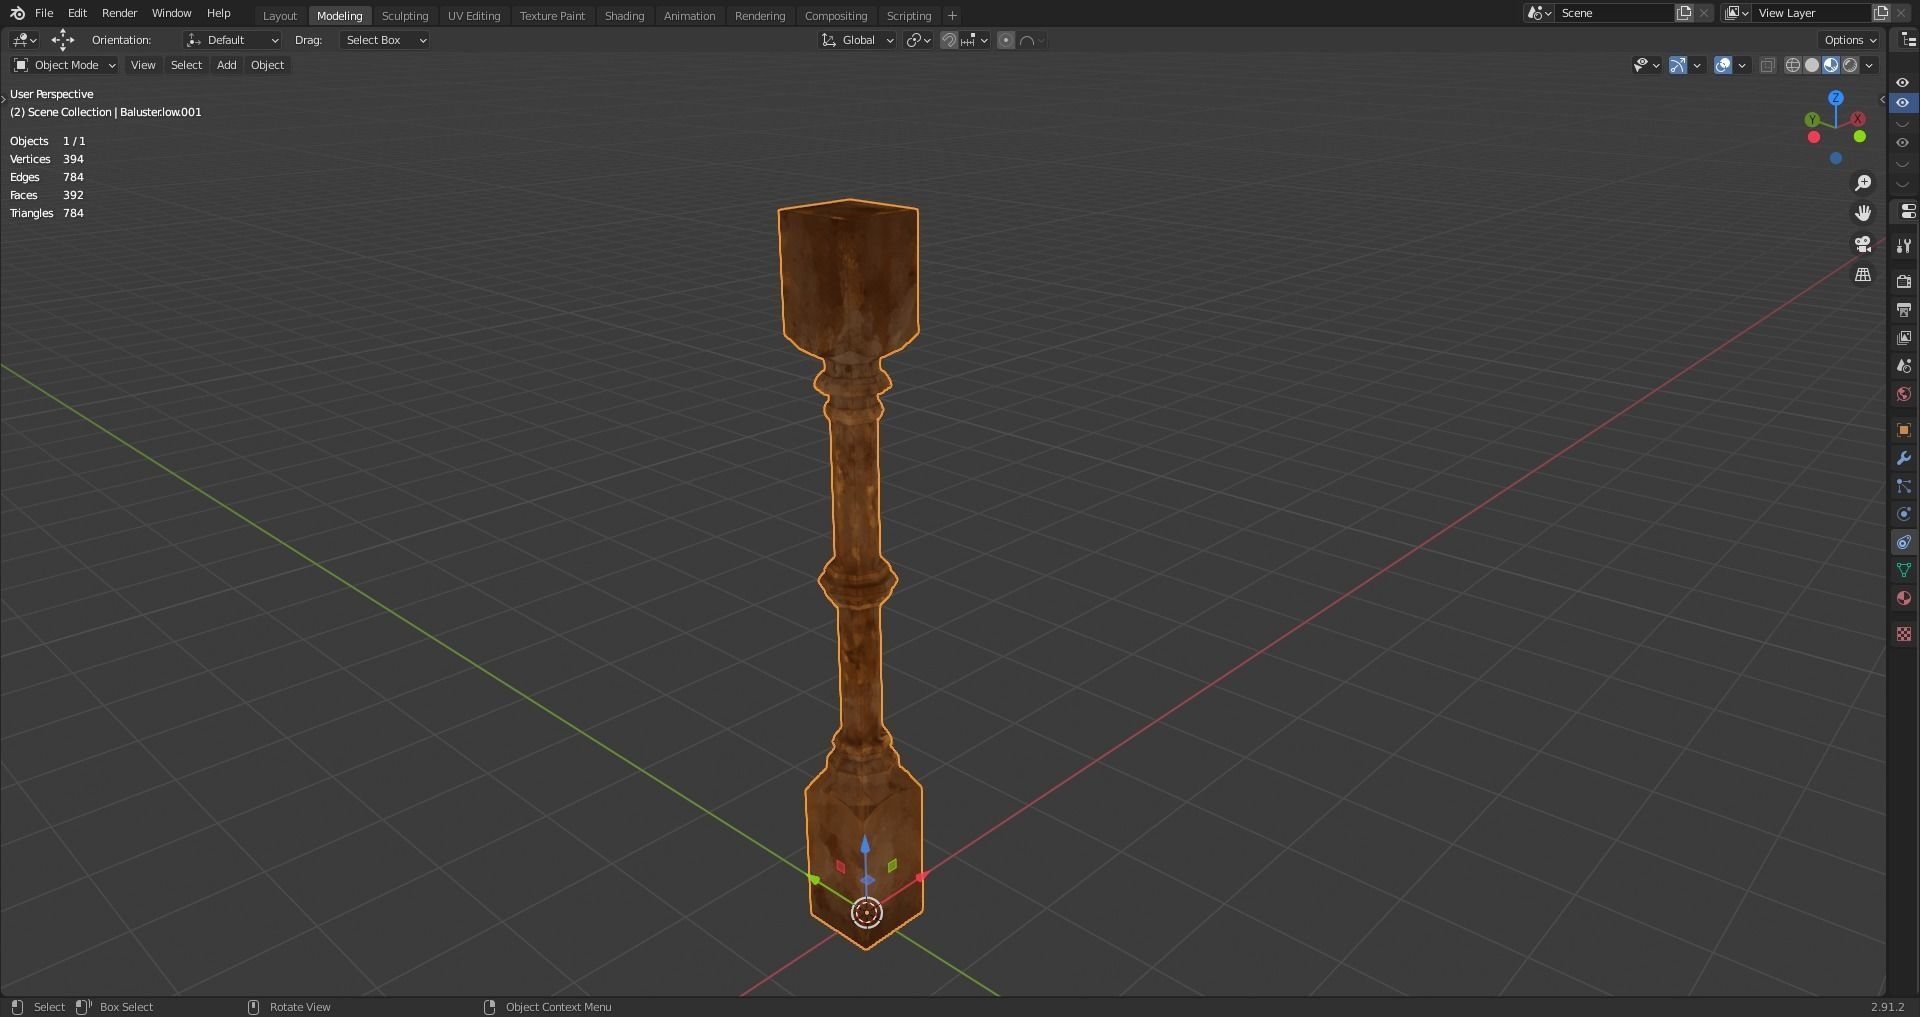Open the viewport Select menu

[x=186, y=65]
